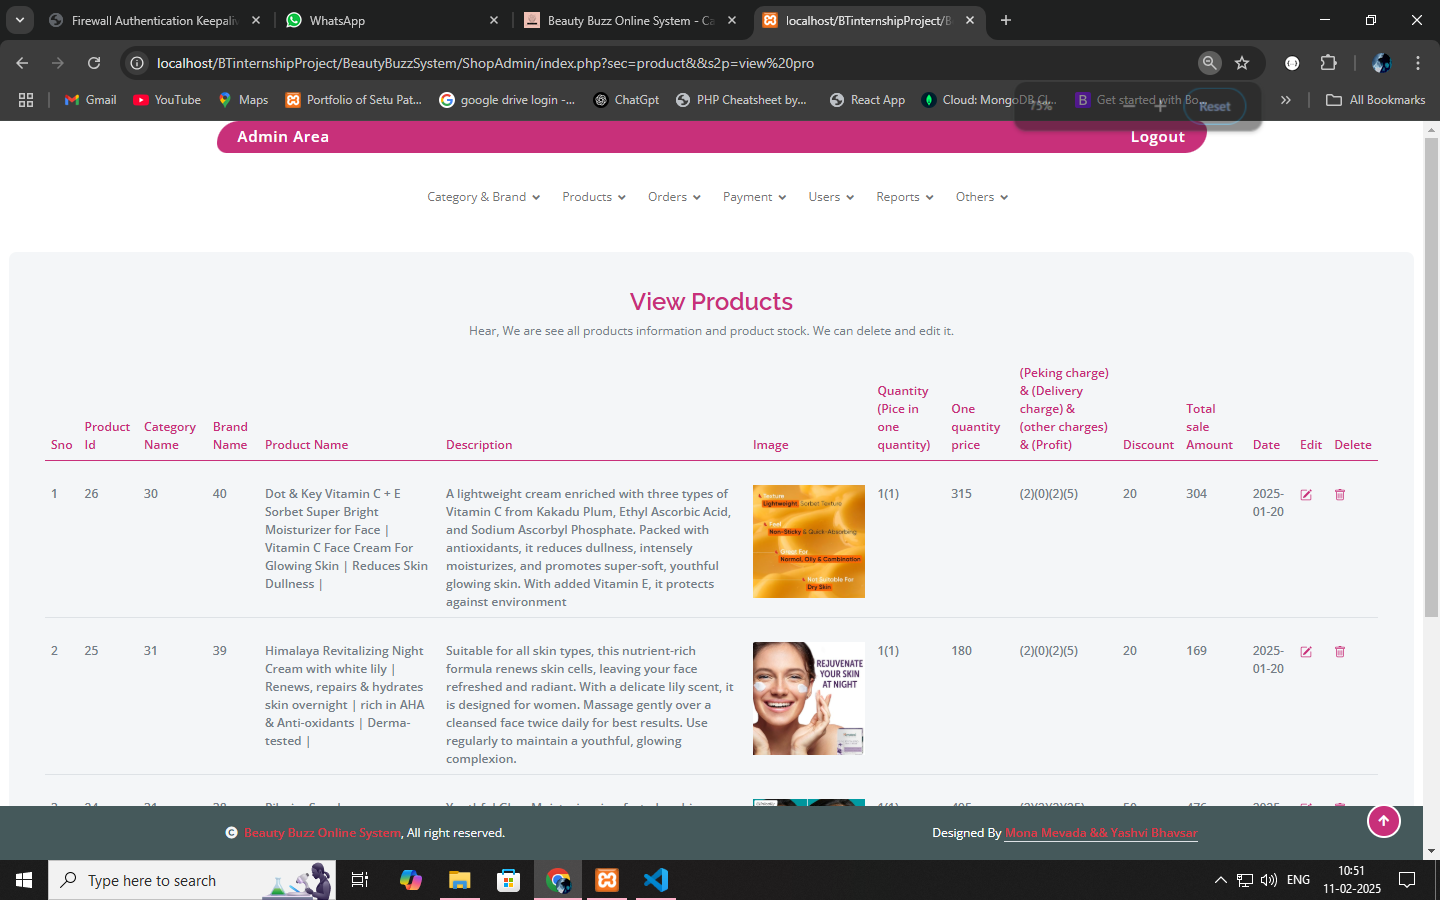Click the scroll-to-top arrow button

pos(1384,821)
